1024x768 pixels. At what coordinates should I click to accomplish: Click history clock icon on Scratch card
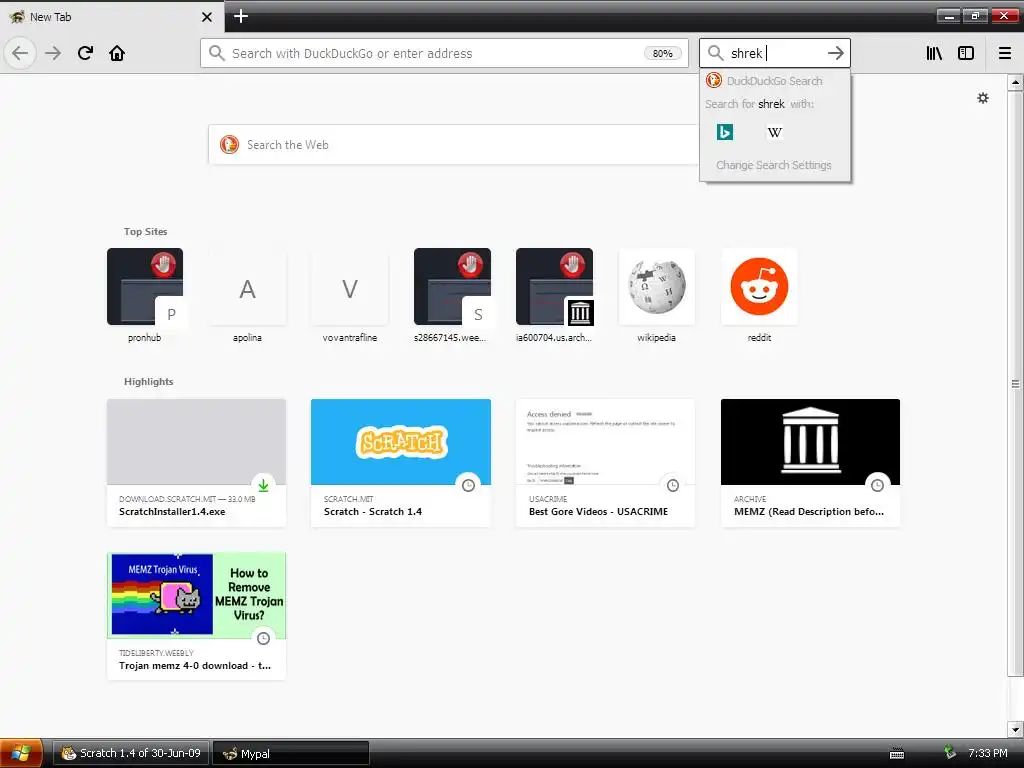click(468, 485)
